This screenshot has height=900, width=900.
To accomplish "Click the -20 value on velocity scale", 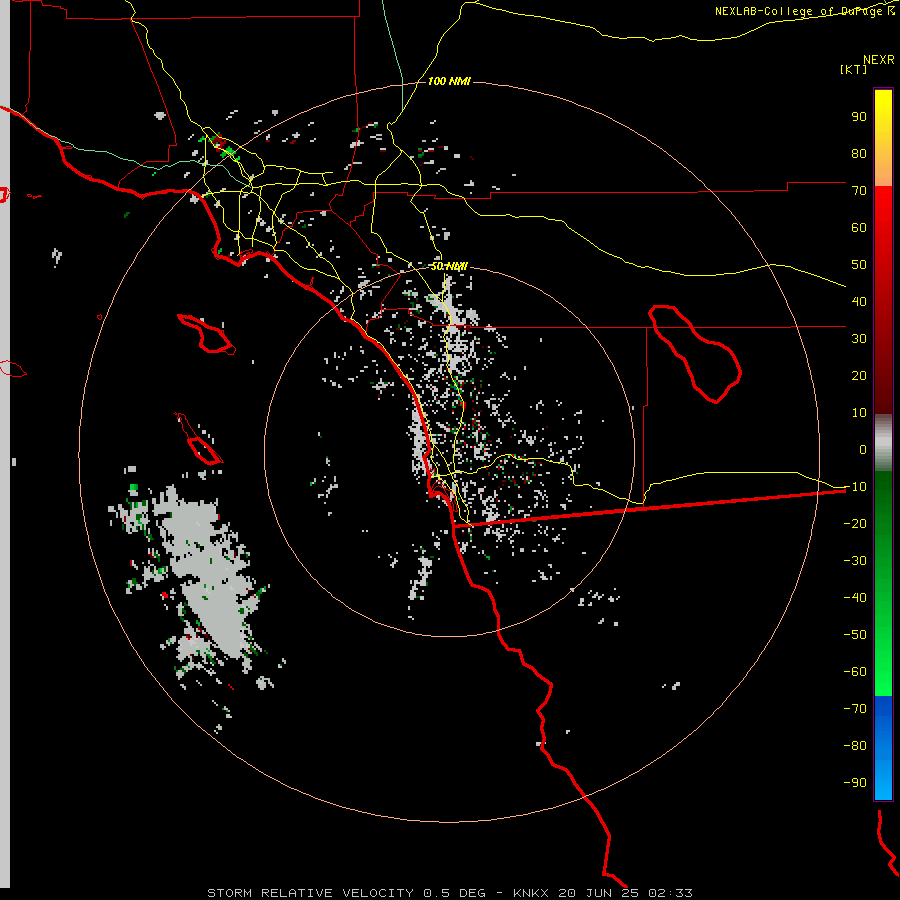I will 855,523.
